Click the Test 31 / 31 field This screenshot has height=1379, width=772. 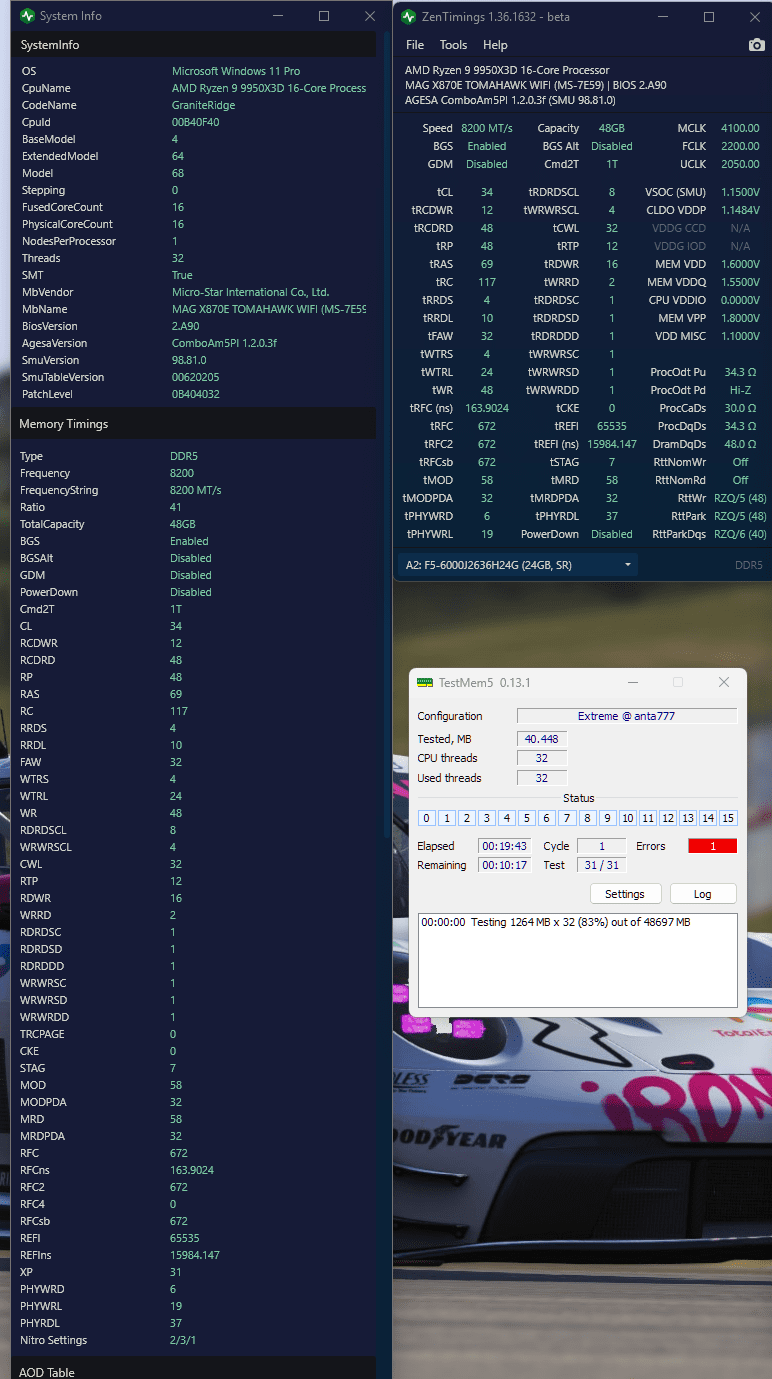point(601,865)
